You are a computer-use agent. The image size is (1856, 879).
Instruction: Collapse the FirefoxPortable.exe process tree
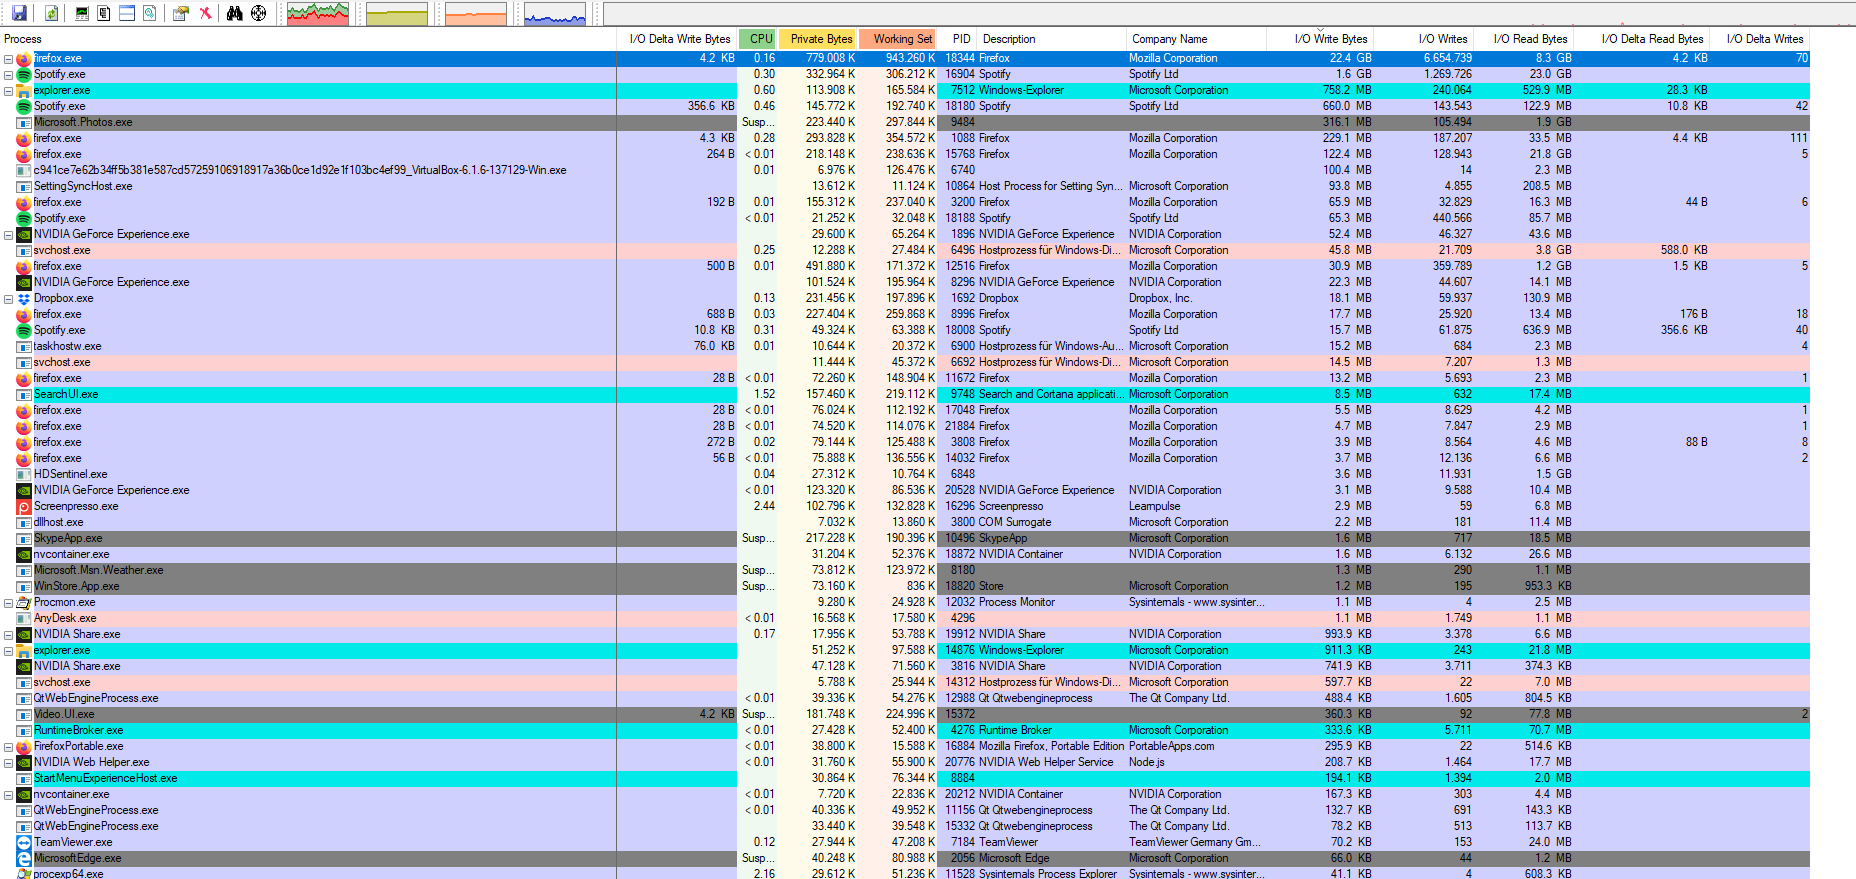tap(8, 747)
